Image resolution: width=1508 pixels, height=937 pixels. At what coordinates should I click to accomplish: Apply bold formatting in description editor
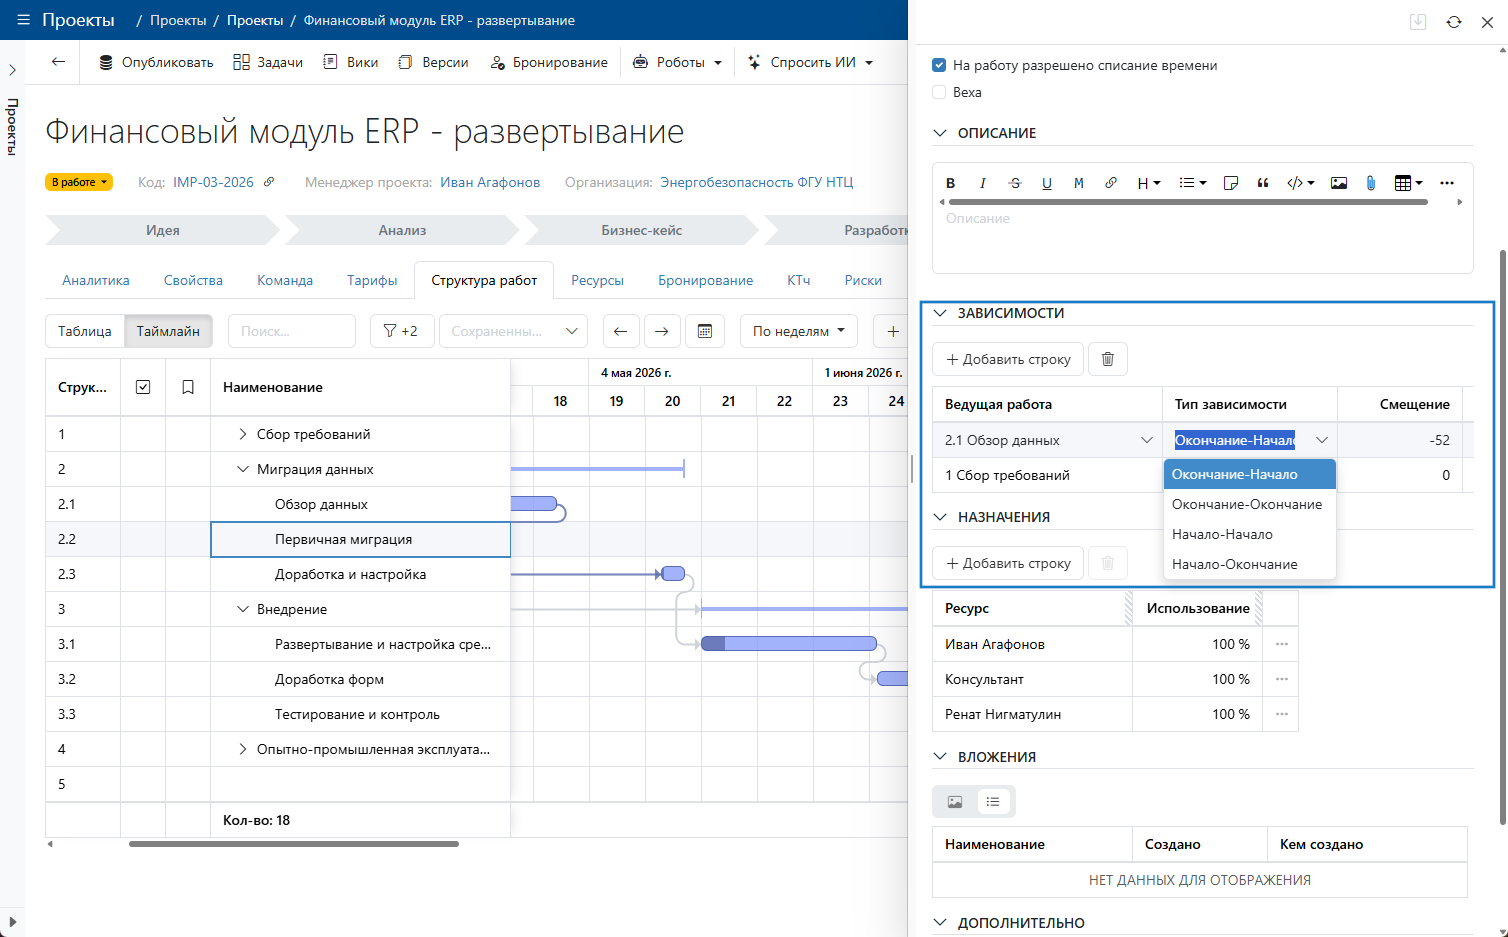click(x=951, y=183)
